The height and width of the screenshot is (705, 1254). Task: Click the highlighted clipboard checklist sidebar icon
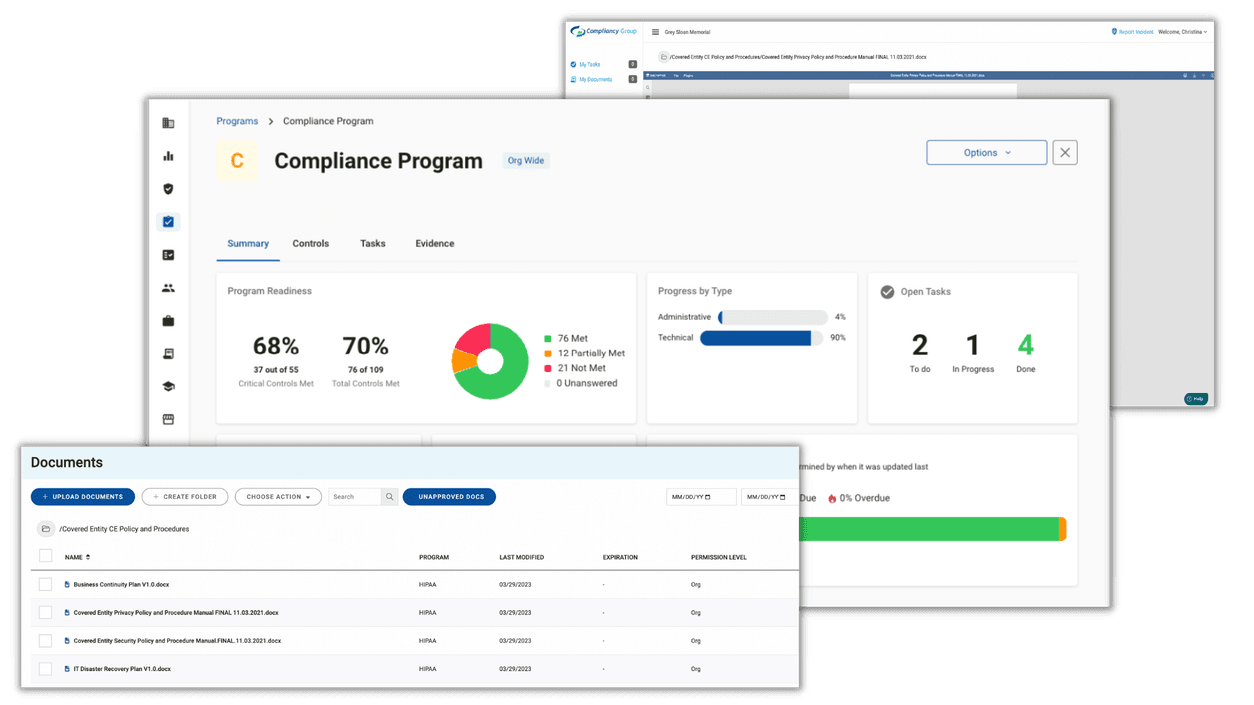(x=167, y=221)
